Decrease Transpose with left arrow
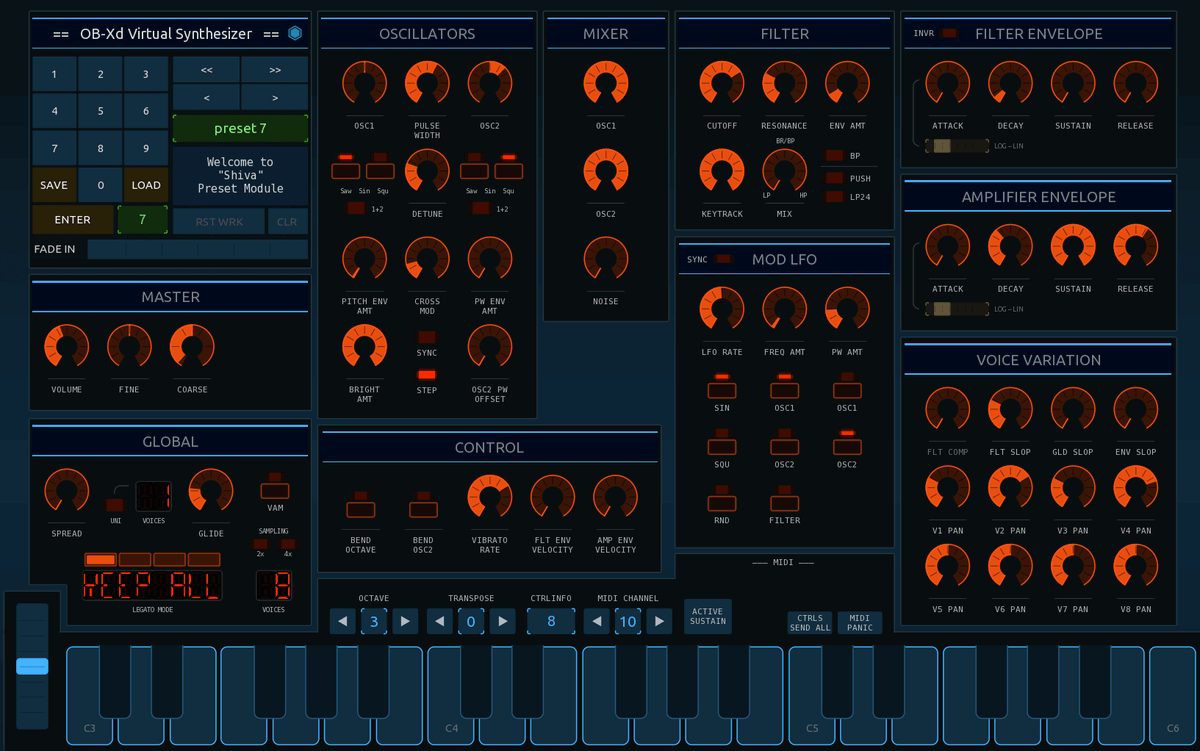 [440, 622]
